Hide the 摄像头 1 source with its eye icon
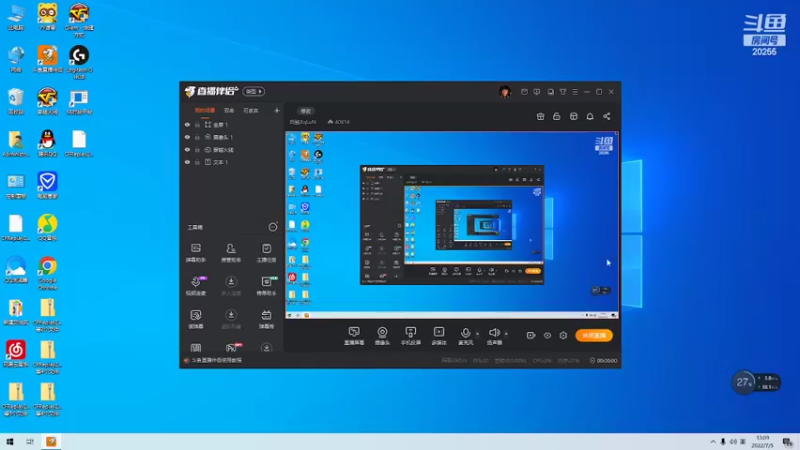The image size is (800, 450). (187, 137)
